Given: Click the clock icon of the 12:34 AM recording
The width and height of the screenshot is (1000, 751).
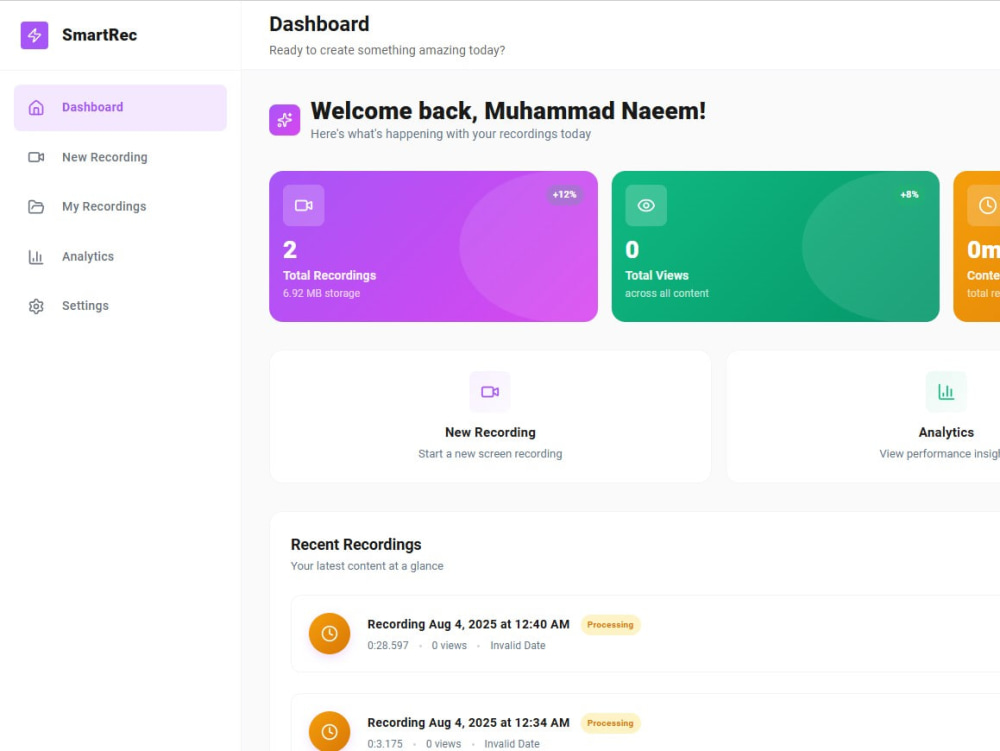Looking at the screenshot, I should [329, 731].
